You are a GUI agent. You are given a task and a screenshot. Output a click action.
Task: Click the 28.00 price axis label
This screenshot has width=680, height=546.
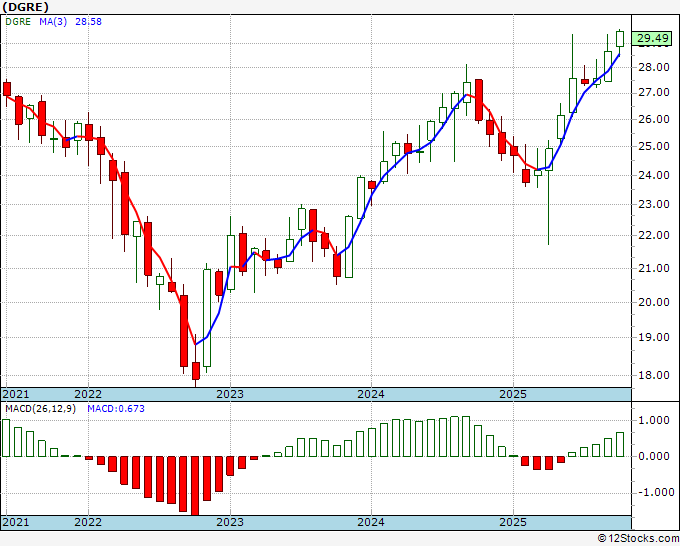[654, 67]
